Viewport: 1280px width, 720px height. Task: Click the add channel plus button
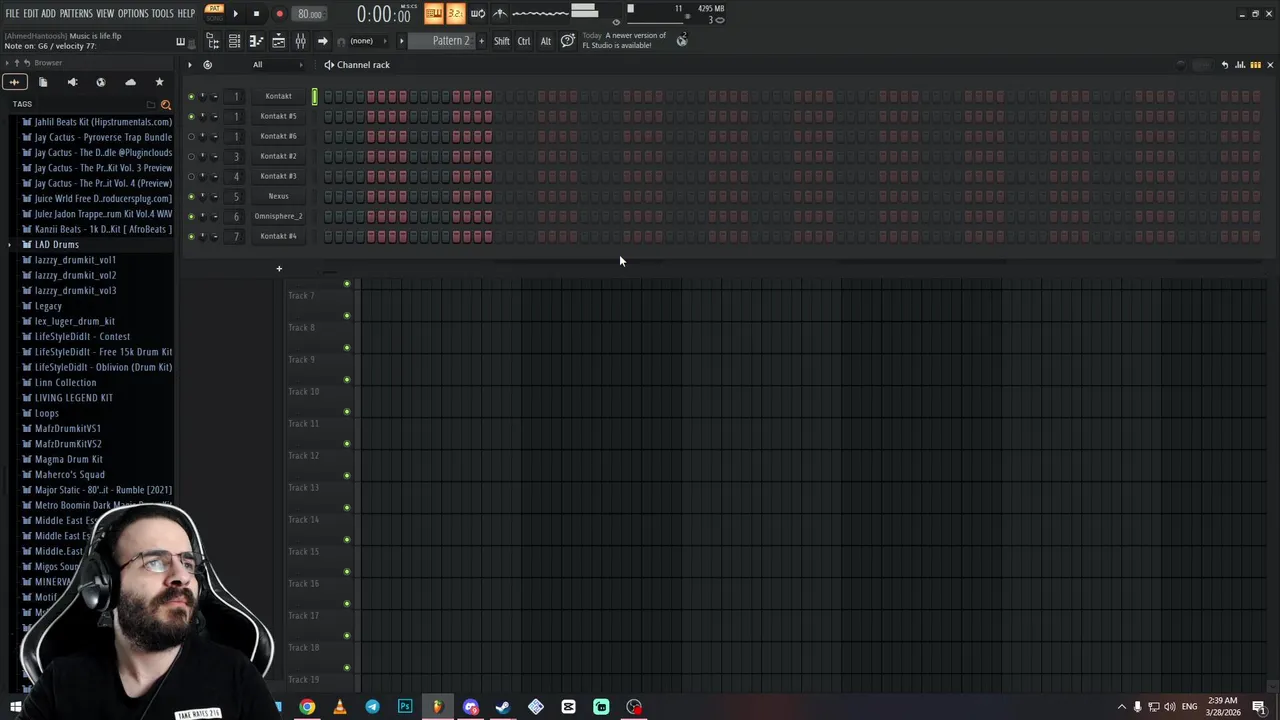click(x=279, y=268)
